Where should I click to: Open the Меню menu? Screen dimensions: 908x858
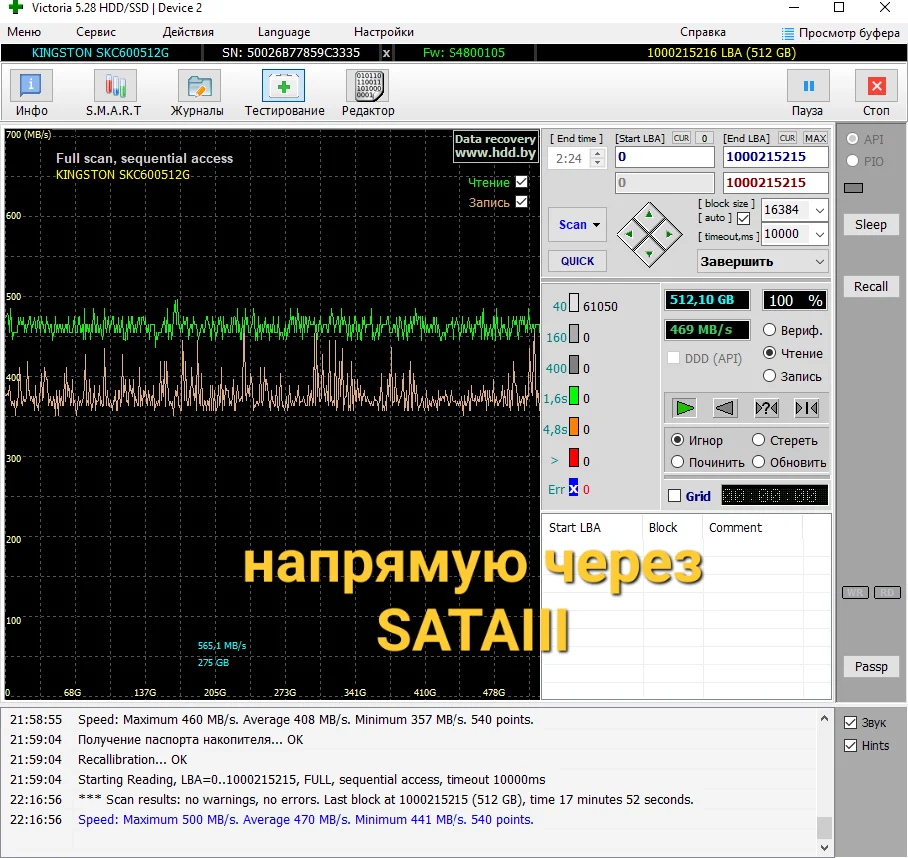coord(24,32)
